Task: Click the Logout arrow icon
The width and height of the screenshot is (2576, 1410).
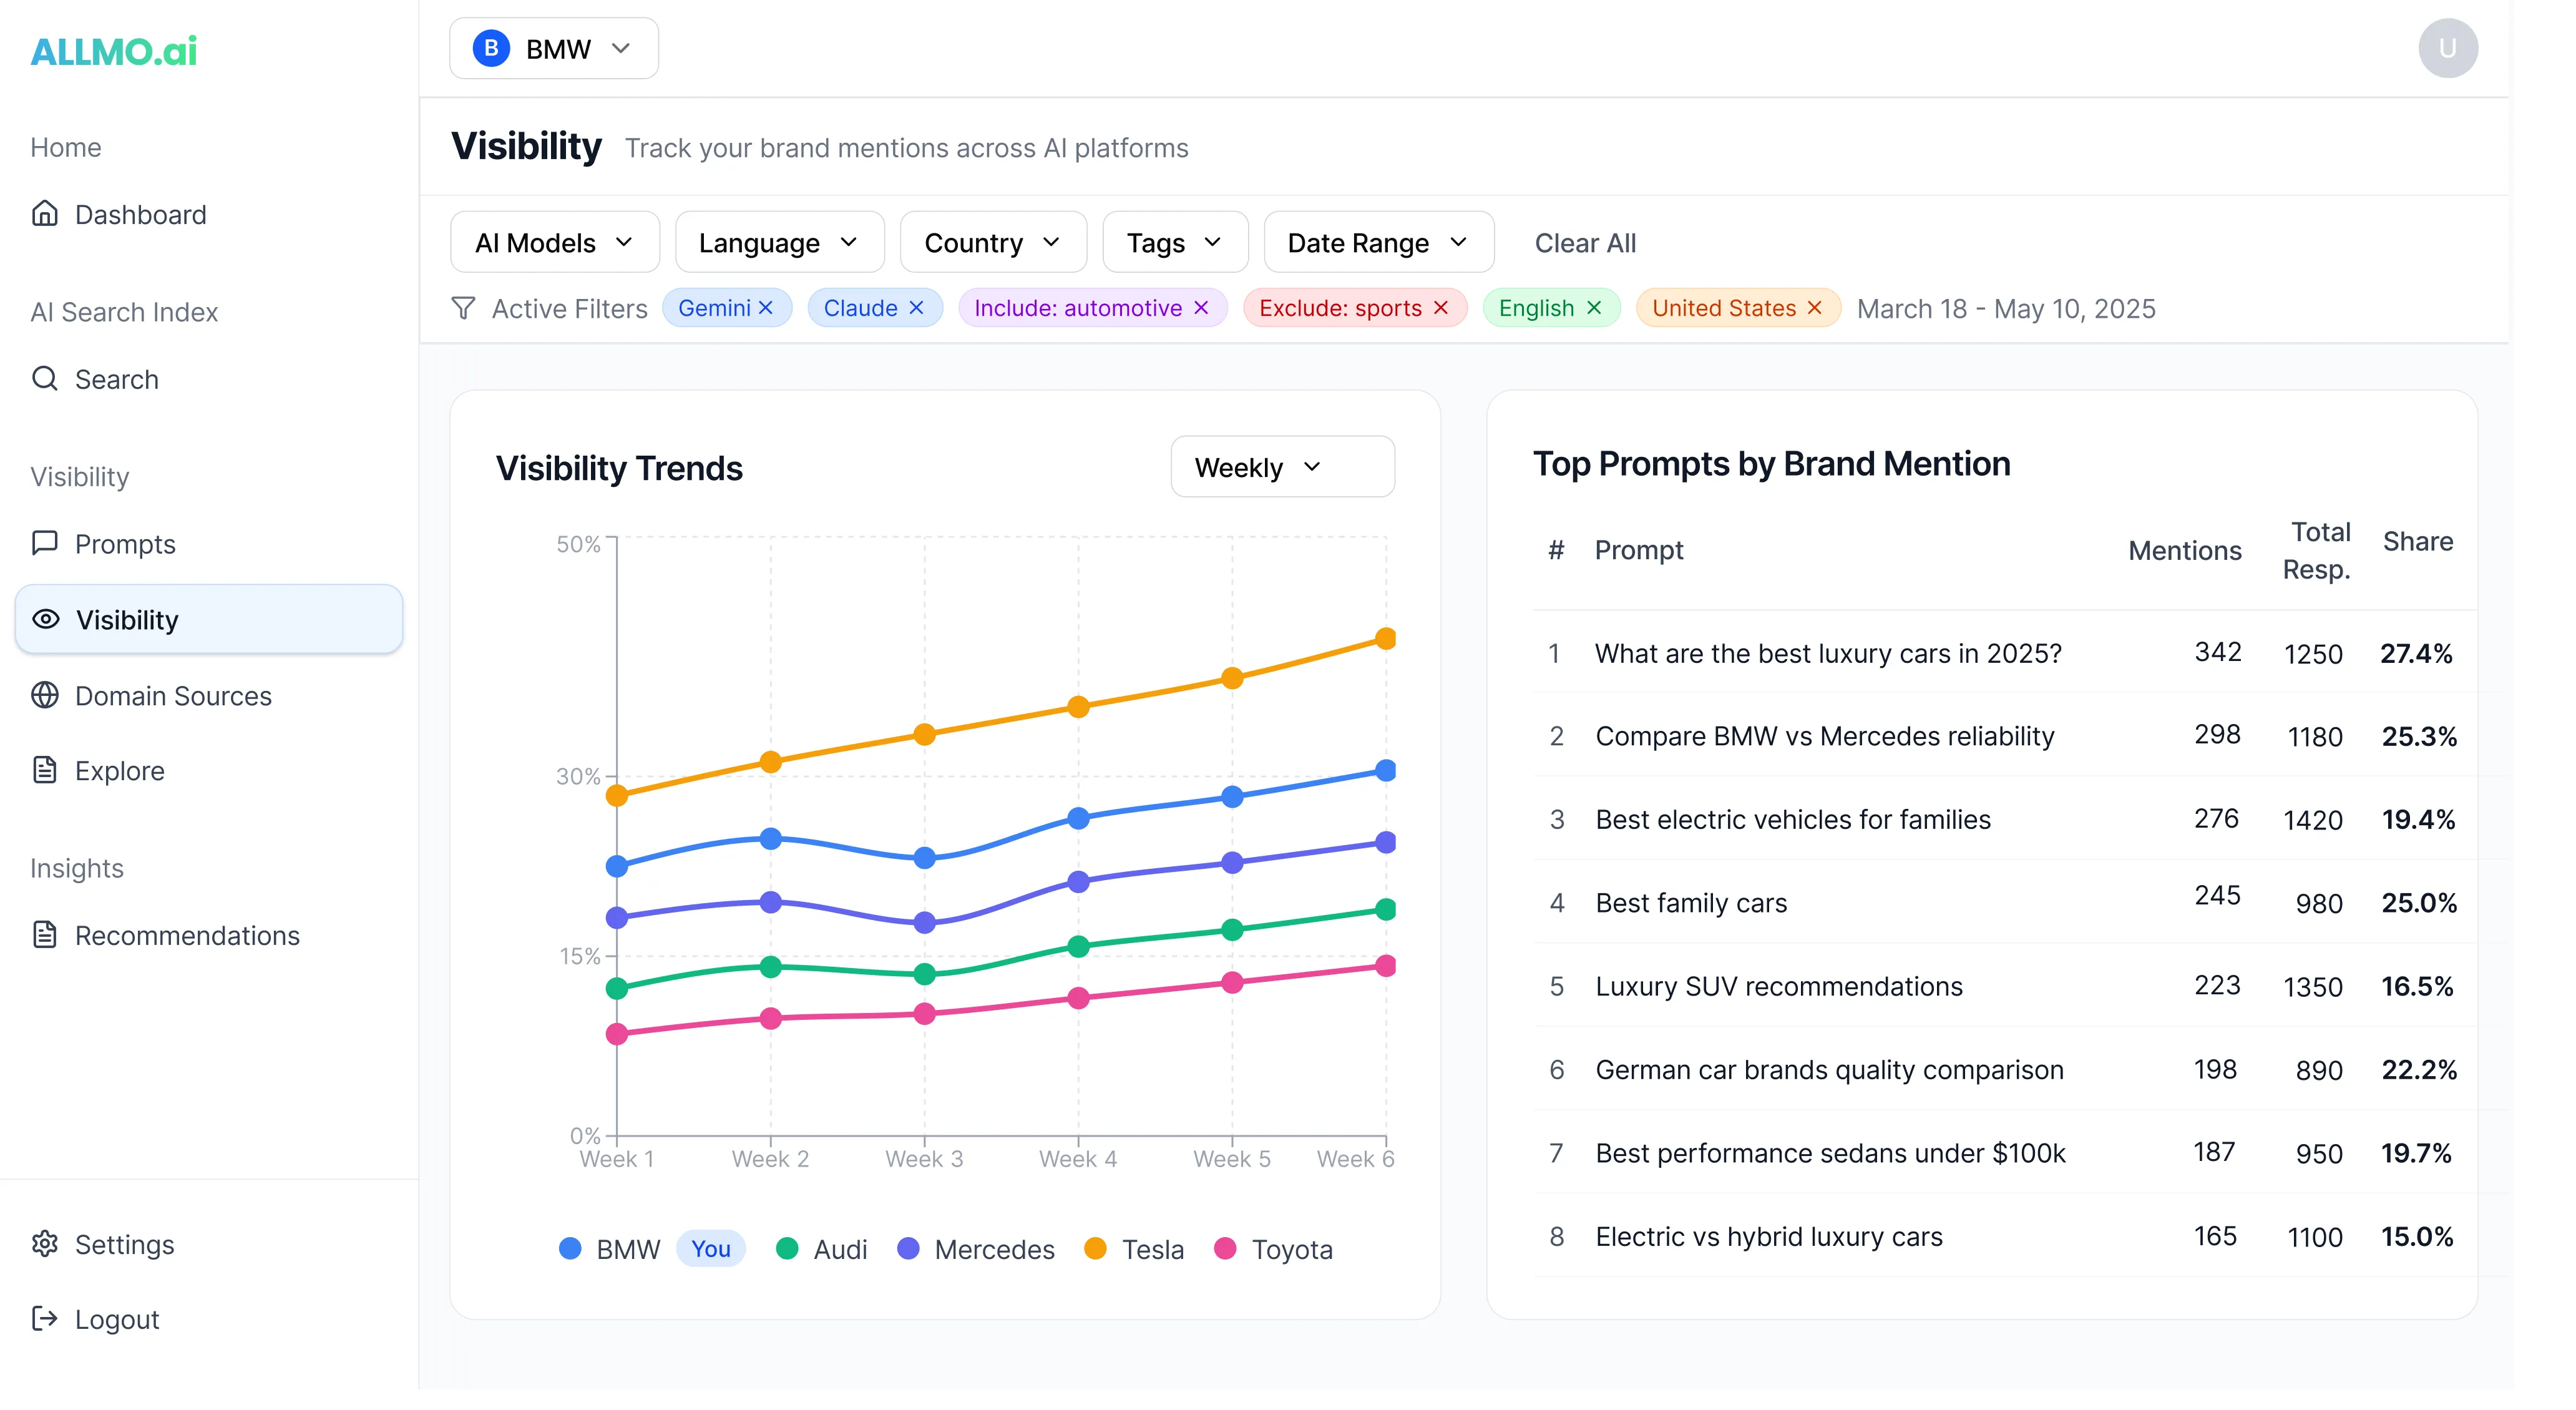Action: click(x=45, y=1319)
